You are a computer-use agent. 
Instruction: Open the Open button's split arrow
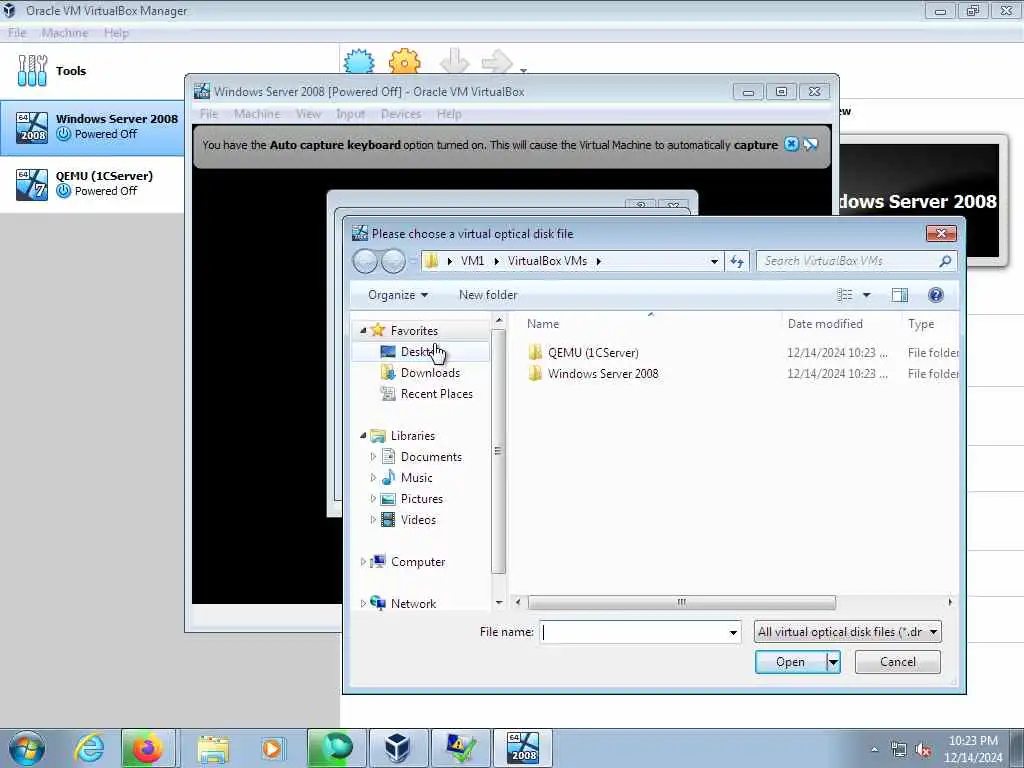833,662
